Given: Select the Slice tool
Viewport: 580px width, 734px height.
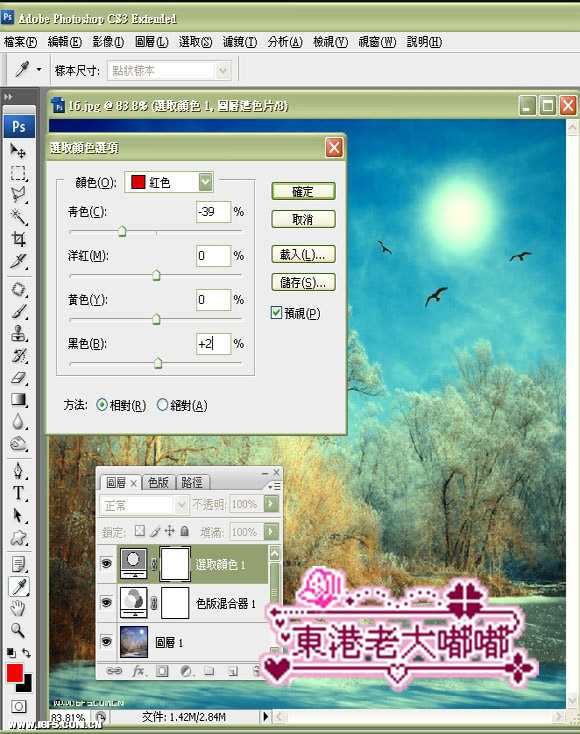Looking at the screenshot, I should click(x=18, y=261).
